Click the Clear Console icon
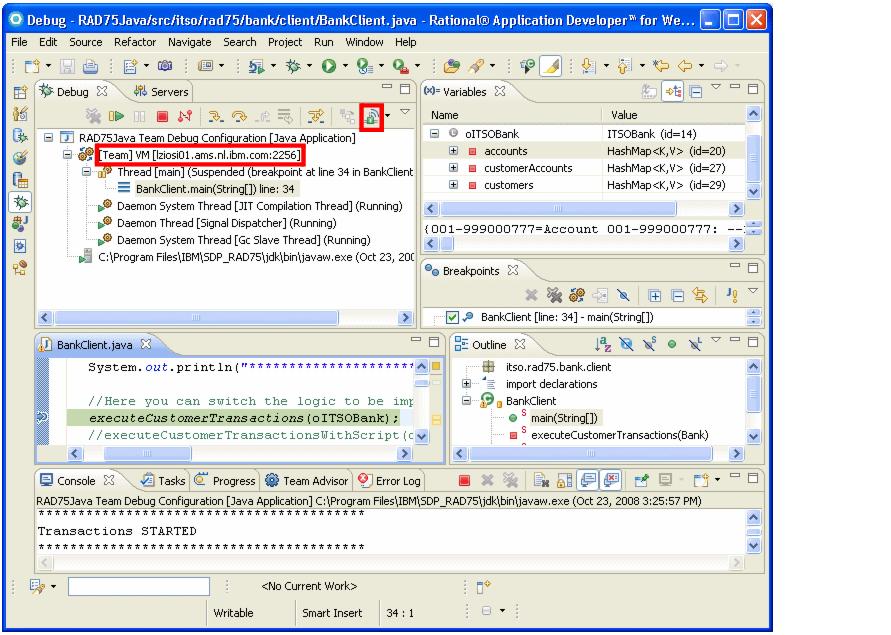891x635 pixels. tap(541, 481)
